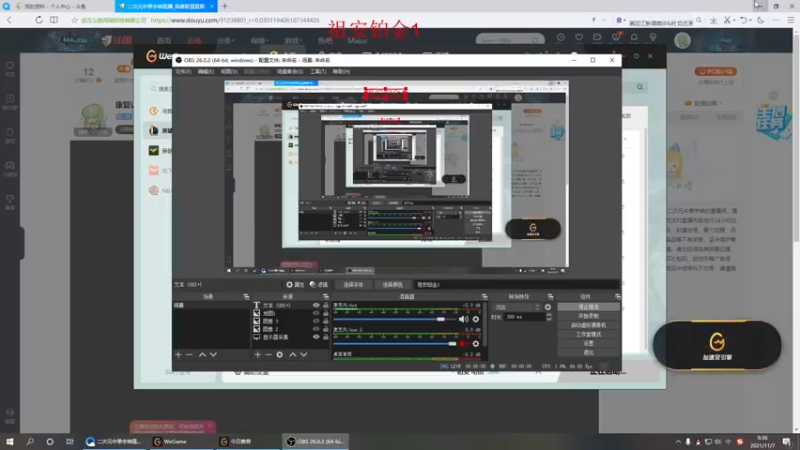Screen dimensions: 800x450
Task: Add a new source with plus icon
Action: [258, 354]
